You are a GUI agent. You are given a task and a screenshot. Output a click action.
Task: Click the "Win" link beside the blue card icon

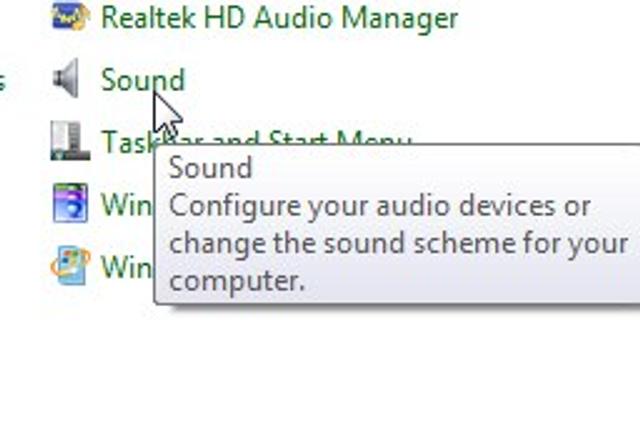(x=125, y=204)
